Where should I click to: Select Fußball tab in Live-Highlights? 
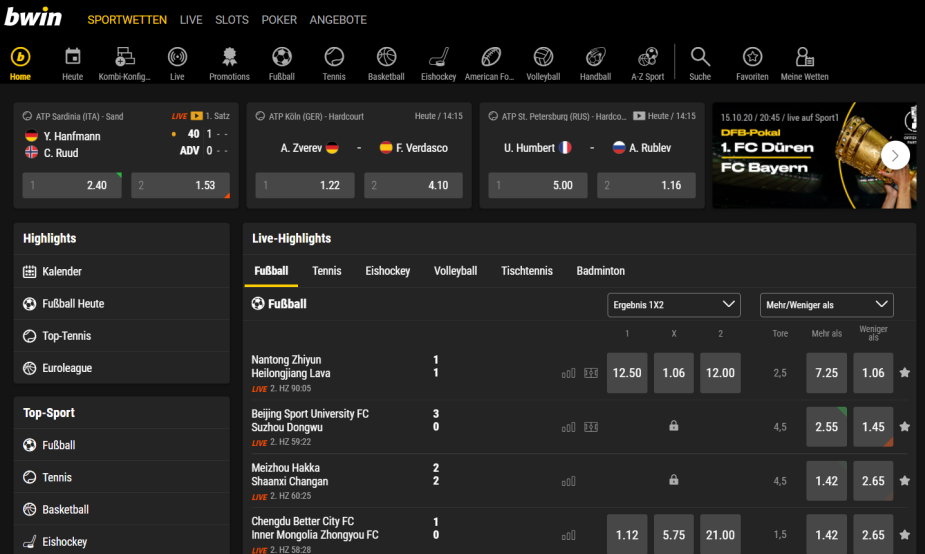tap(271, 271)
